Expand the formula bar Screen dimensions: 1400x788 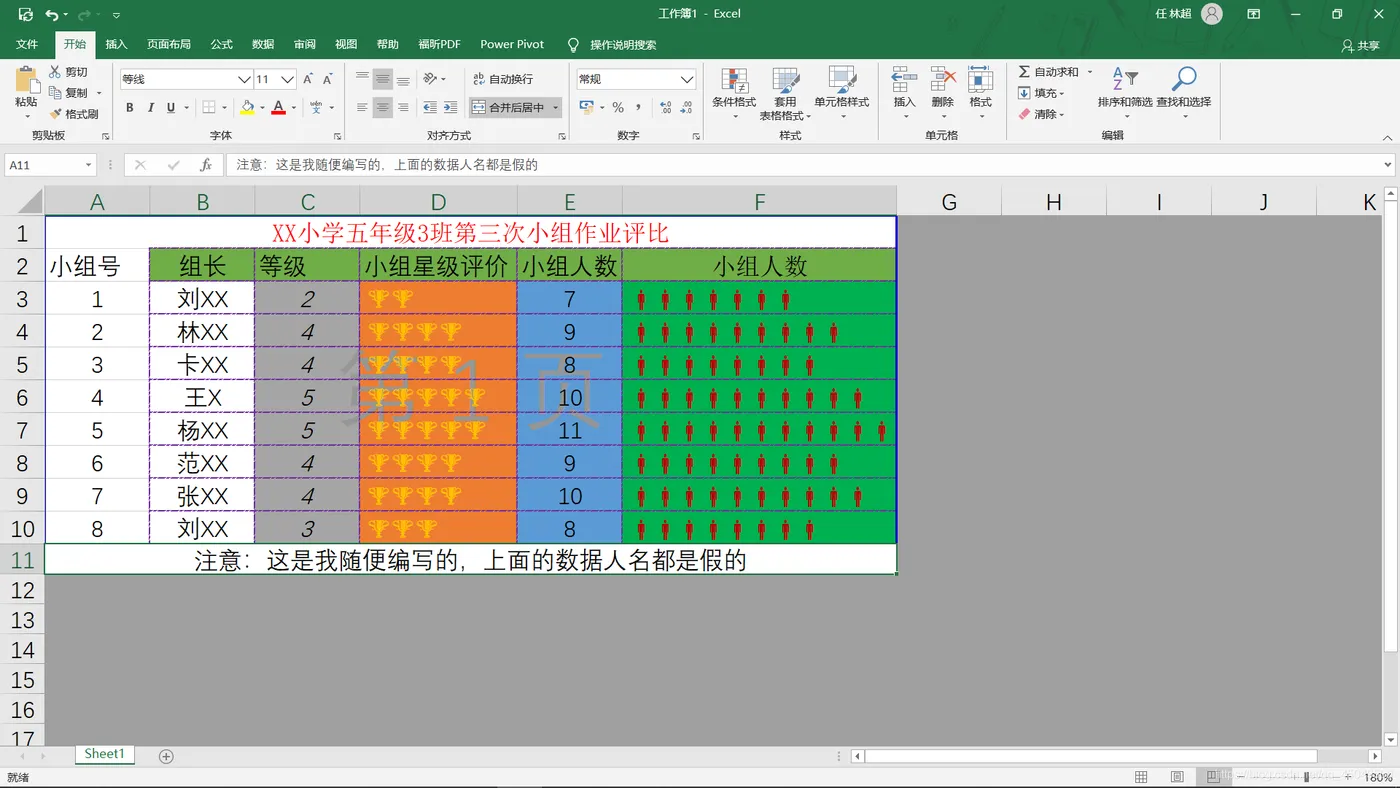pyautogui.click(x=1388, y=165)
